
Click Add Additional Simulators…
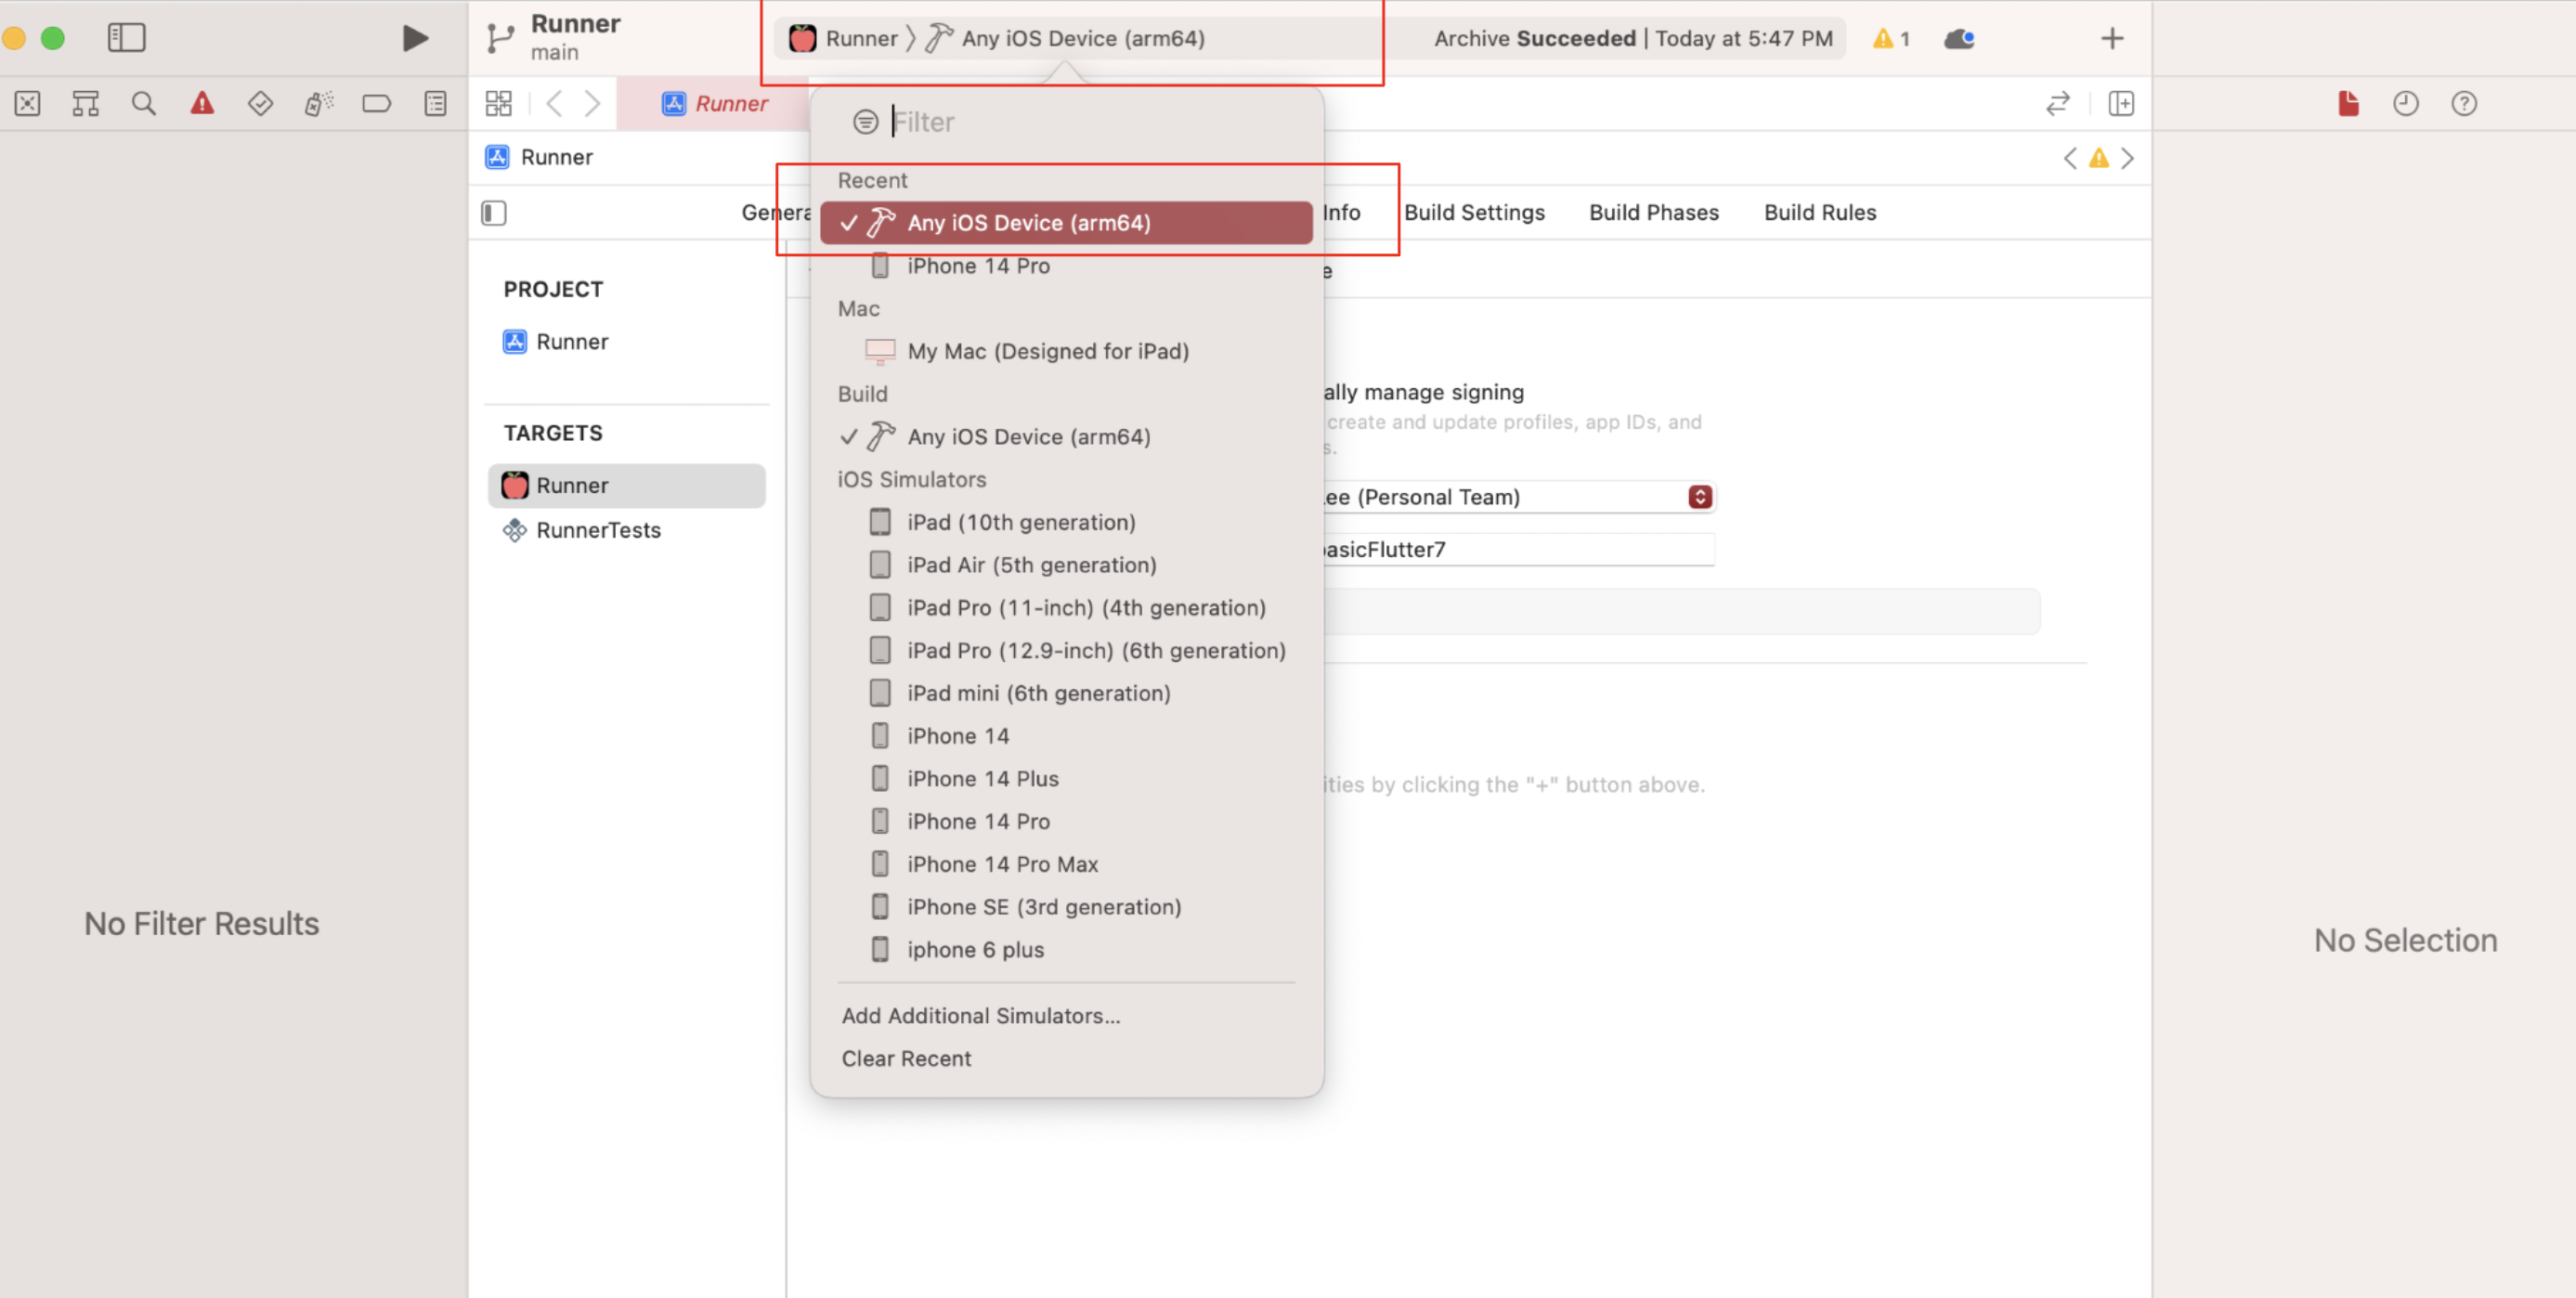(x=980, y=1015)
